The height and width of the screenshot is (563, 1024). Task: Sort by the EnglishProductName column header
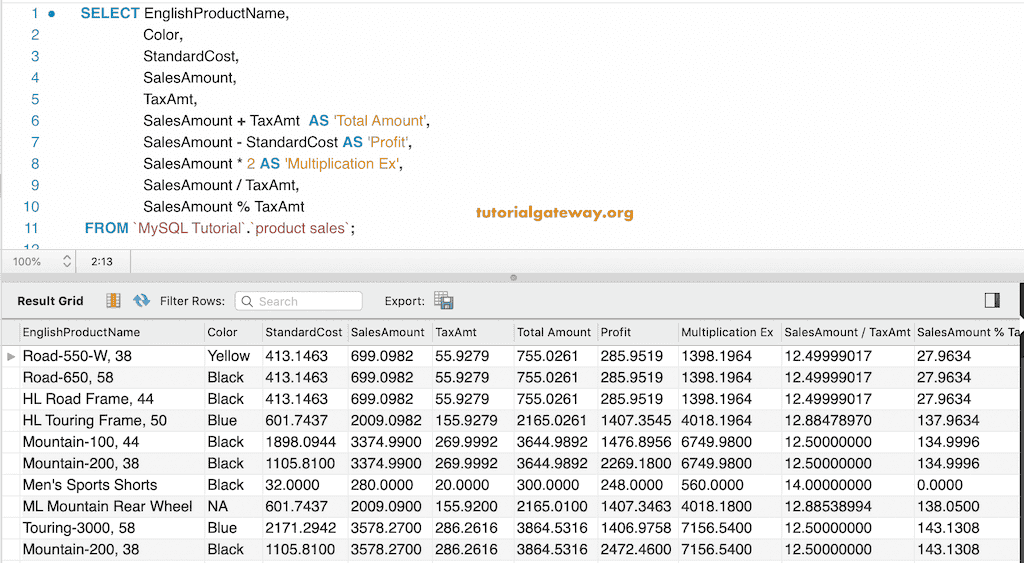pos(81,332)
